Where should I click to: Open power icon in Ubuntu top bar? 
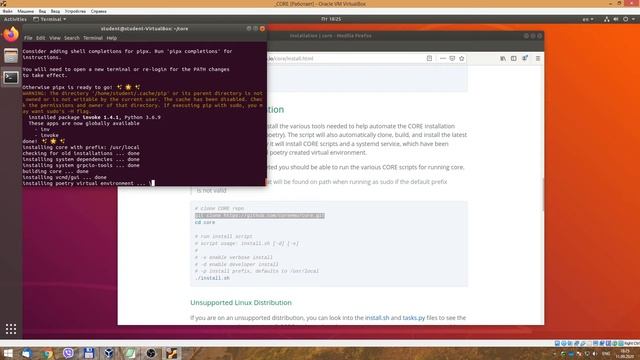point(625,19)
